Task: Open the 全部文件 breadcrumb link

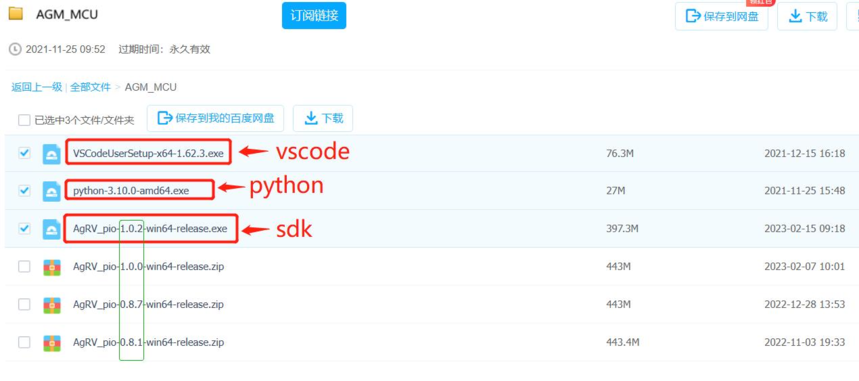Action: 90,87
